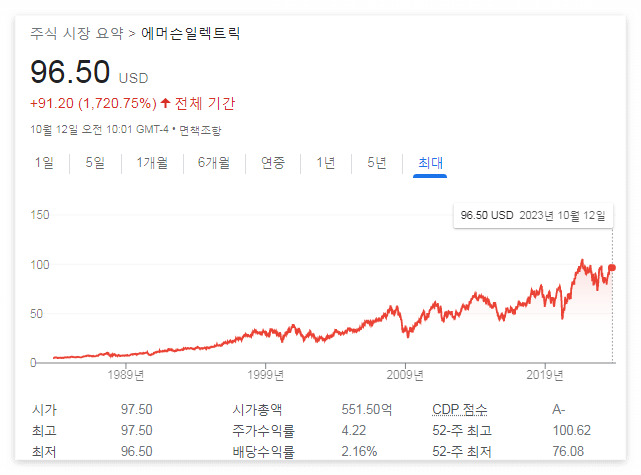
Task: Click the 1989년 axis label
Action: (126, 374)
